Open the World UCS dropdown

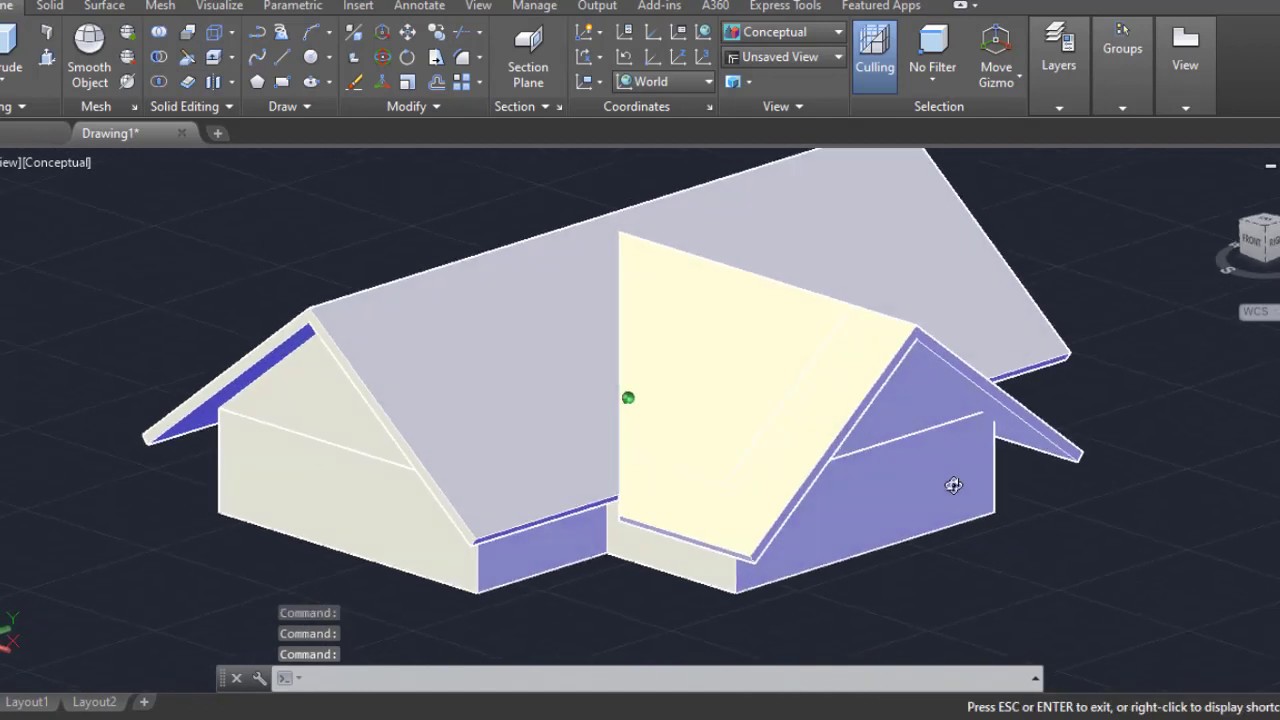[x=664, y=82]
